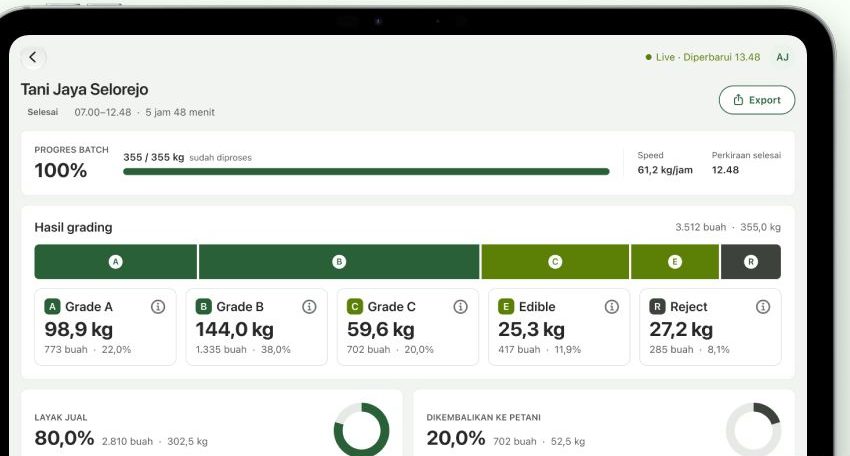Click the 27,2 kg value
The width and height of the screenshot is (850, 456).
point(681,330)
